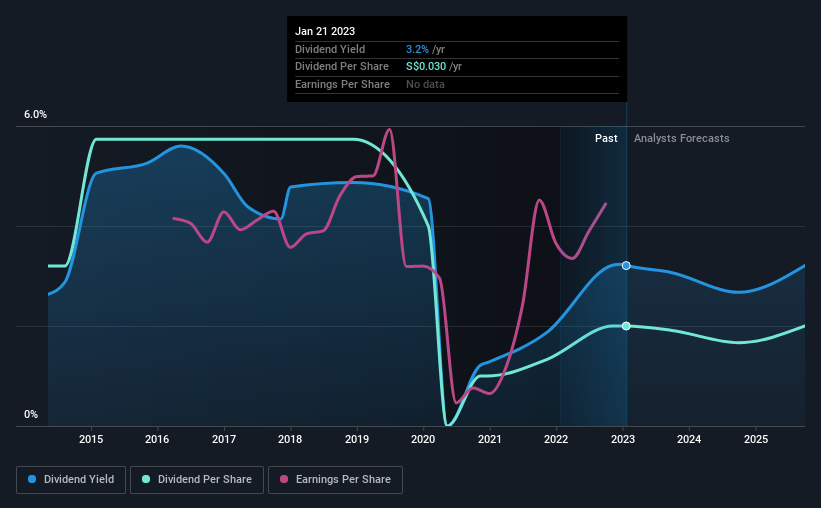Click the 2018 x-axis label
Screen dimensions: 821x508
point(290,439)
